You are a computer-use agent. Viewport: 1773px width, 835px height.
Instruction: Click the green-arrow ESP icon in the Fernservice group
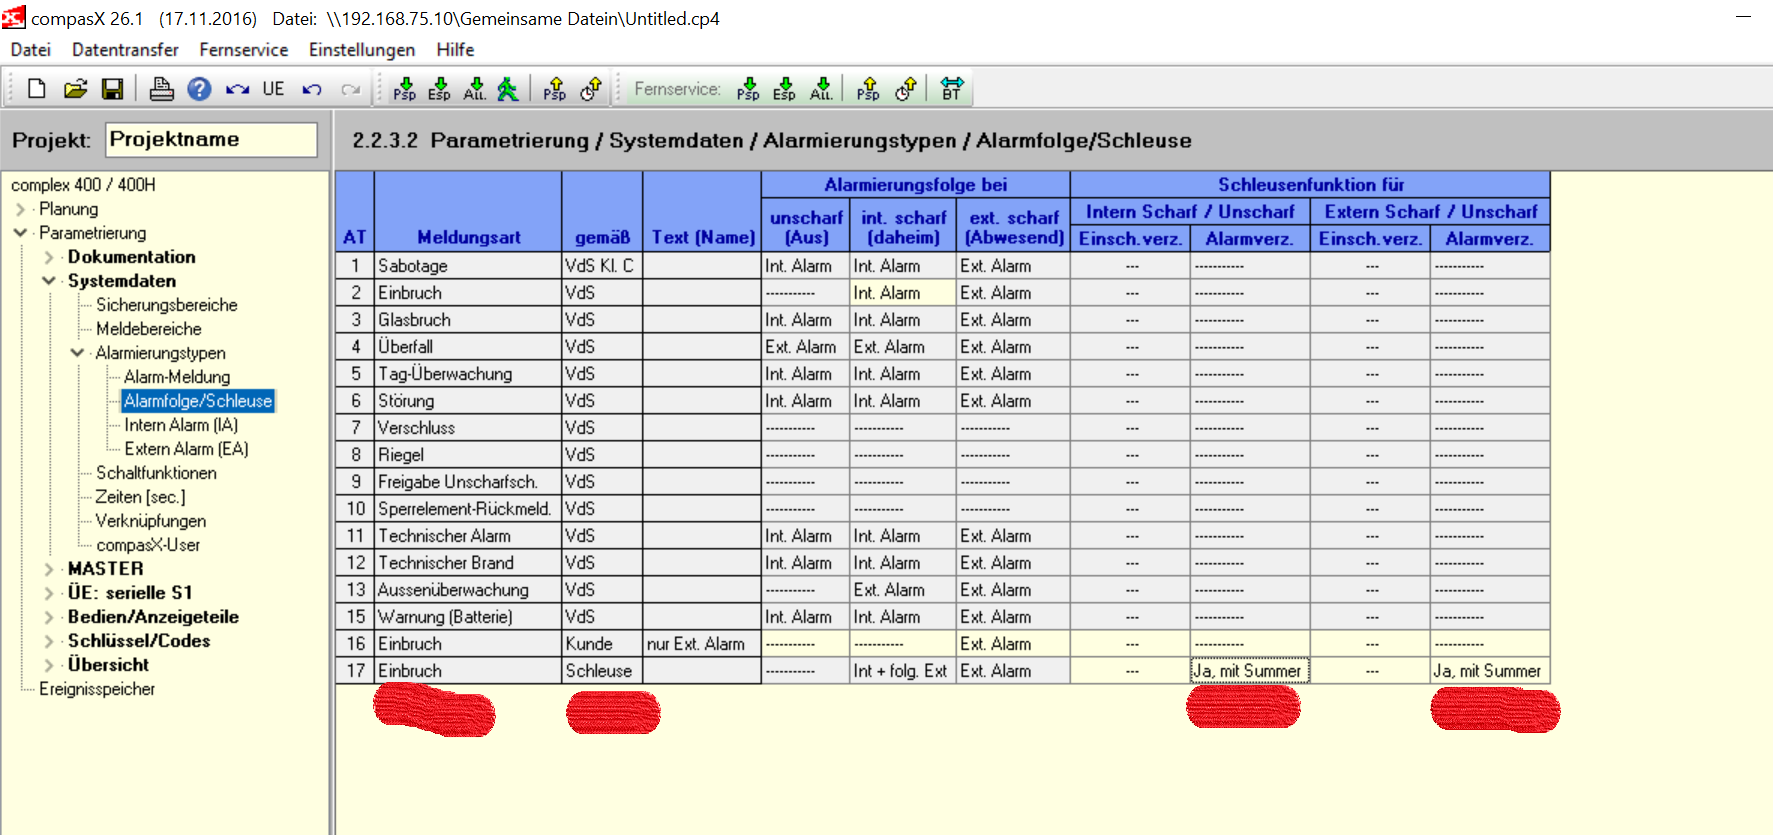pyautogui.click(x=784, y=89)
